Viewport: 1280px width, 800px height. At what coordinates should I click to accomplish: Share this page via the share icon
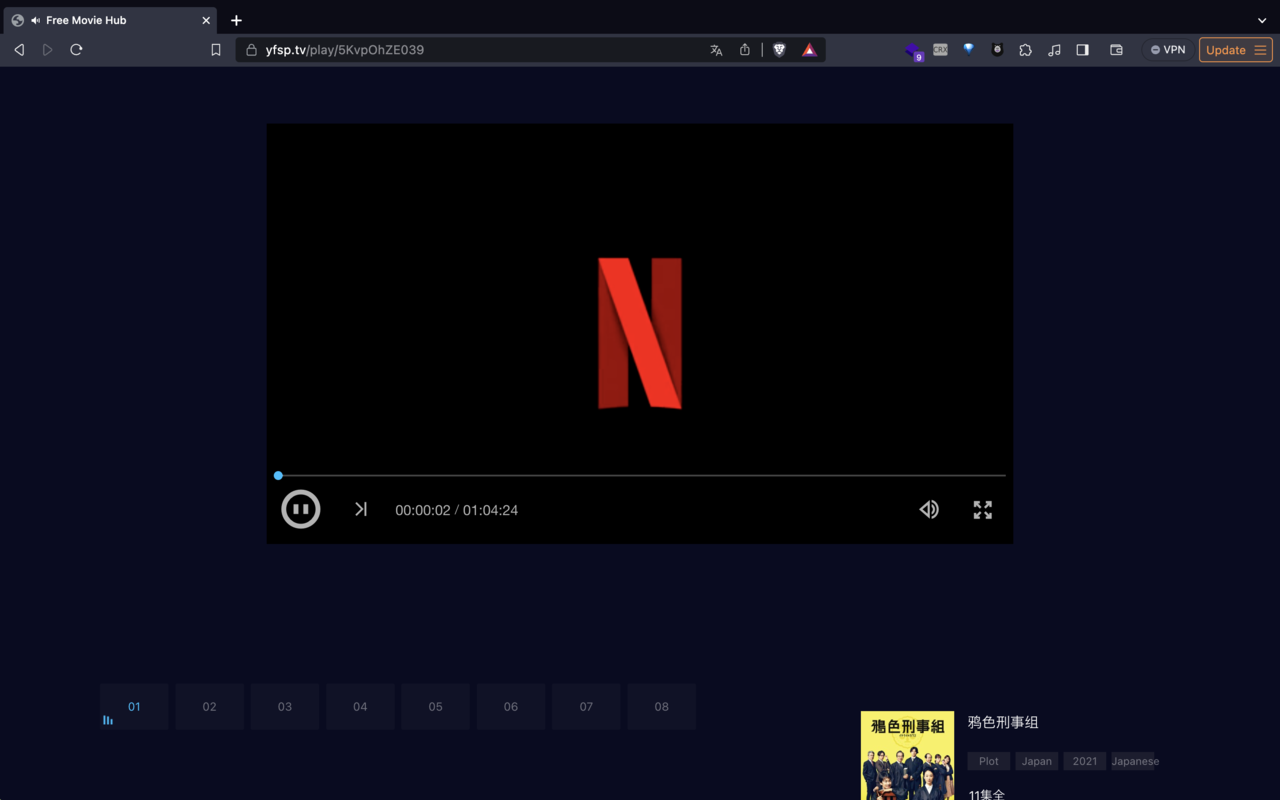pyautogui.click(x=745, y=50)
